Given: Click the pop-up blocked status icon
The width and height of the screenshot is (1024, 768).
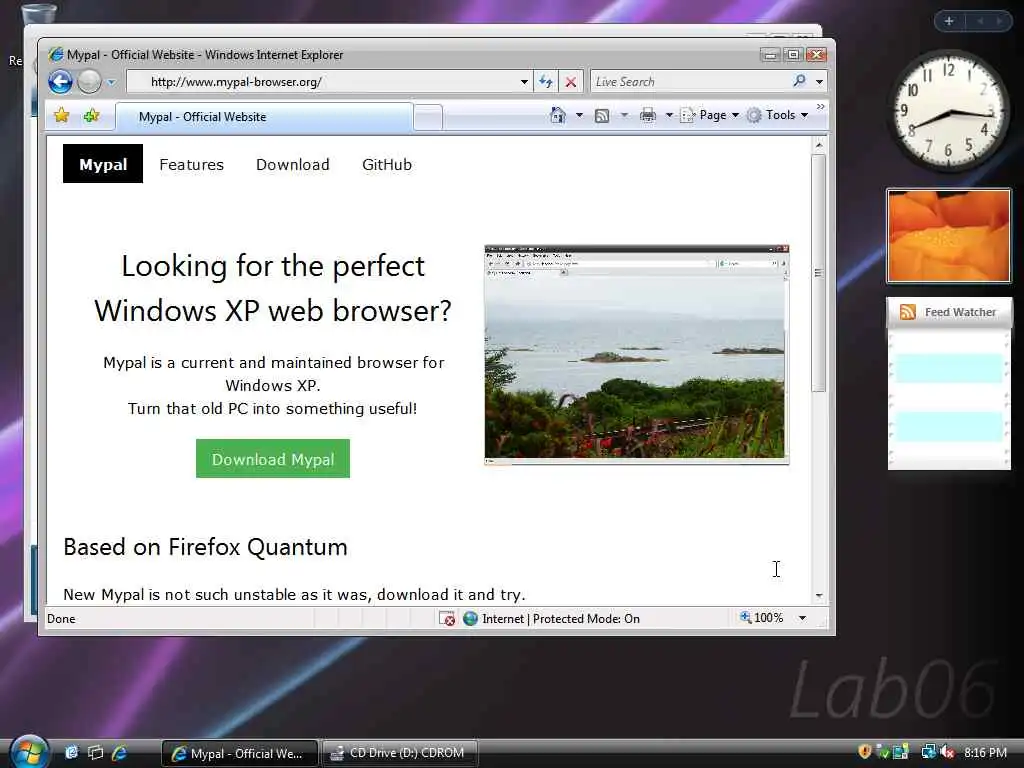Looking at the screenshot, I should pos(447,618).
